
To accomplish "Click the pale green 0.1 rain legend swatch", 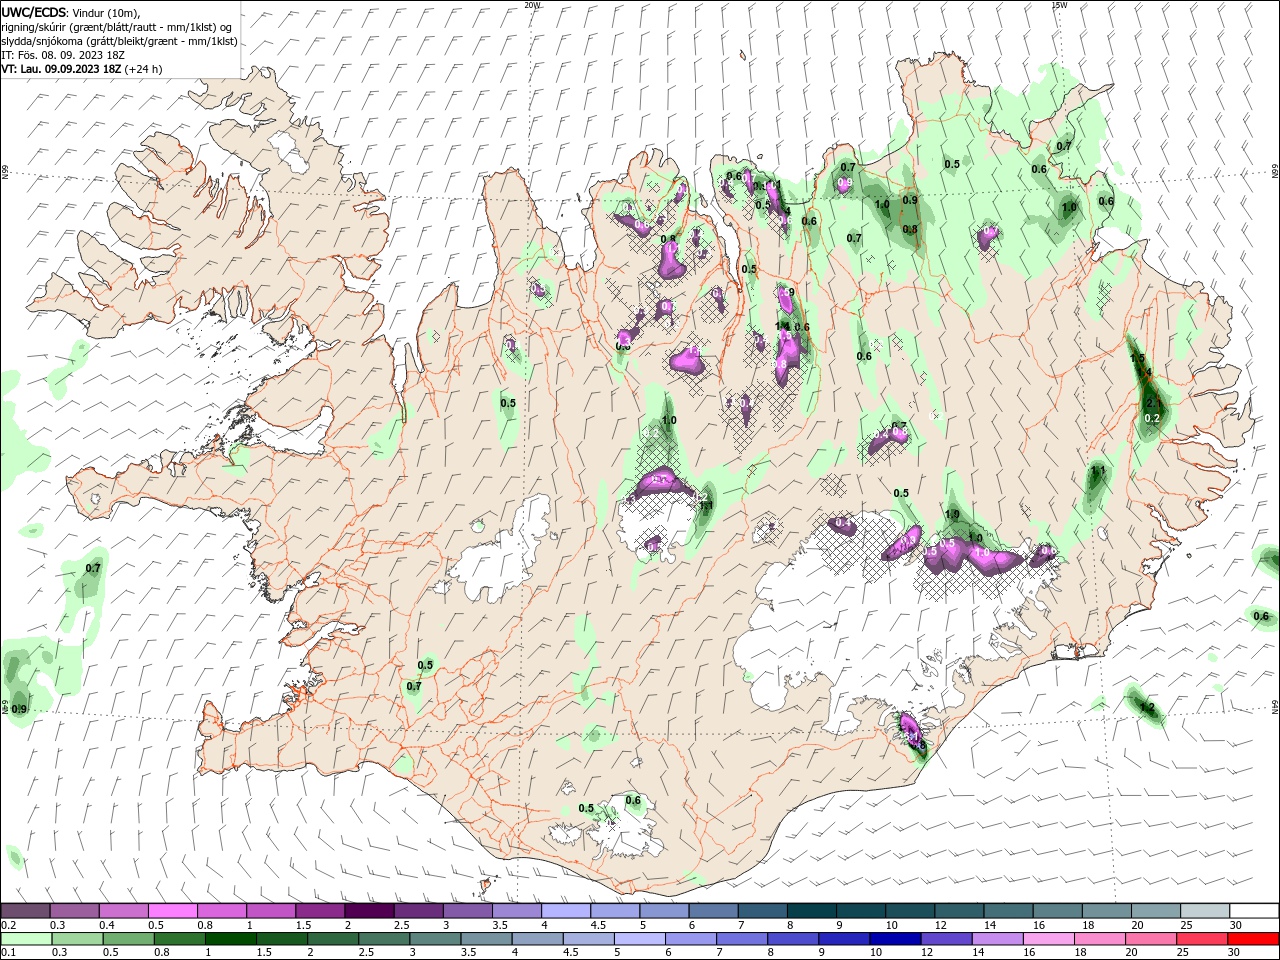I will tap(26, 939).
